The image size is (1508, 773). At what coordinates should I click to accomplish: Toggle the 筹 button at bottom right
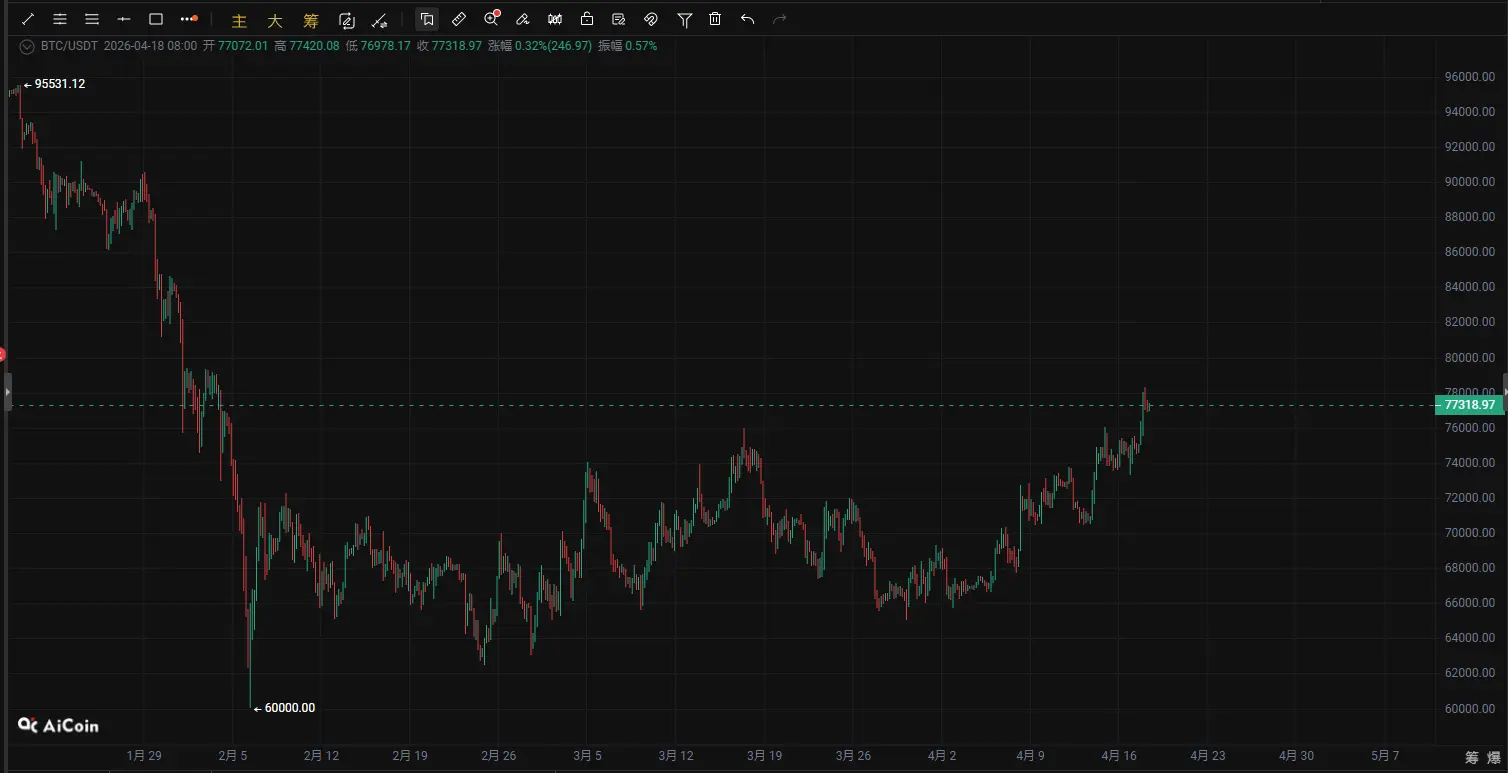tap(1472, 757)
